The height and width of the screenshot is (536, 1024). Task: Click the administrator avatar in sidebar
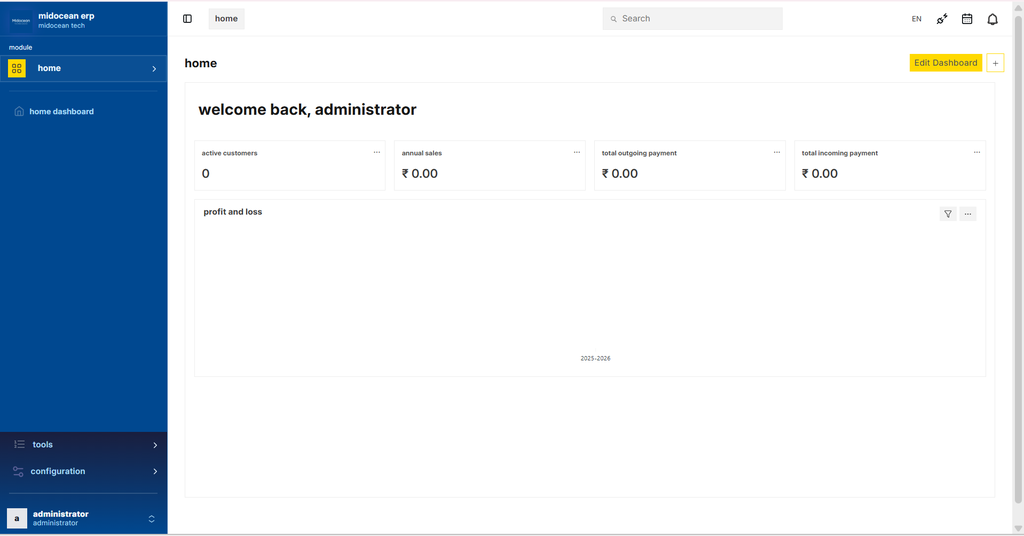pos(17,518)
